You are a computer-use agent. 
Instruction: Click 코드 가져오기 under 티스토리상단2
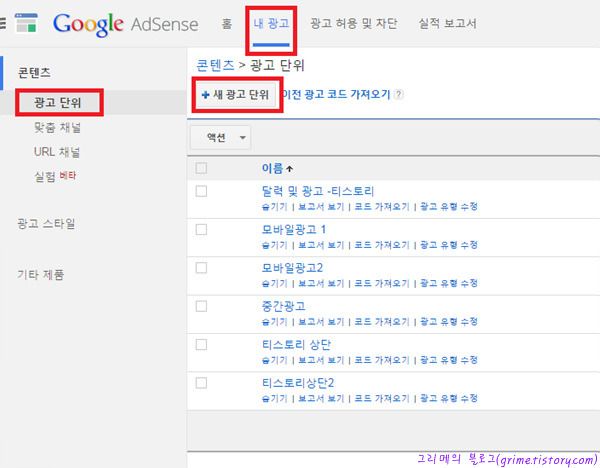tap(382, 398)
